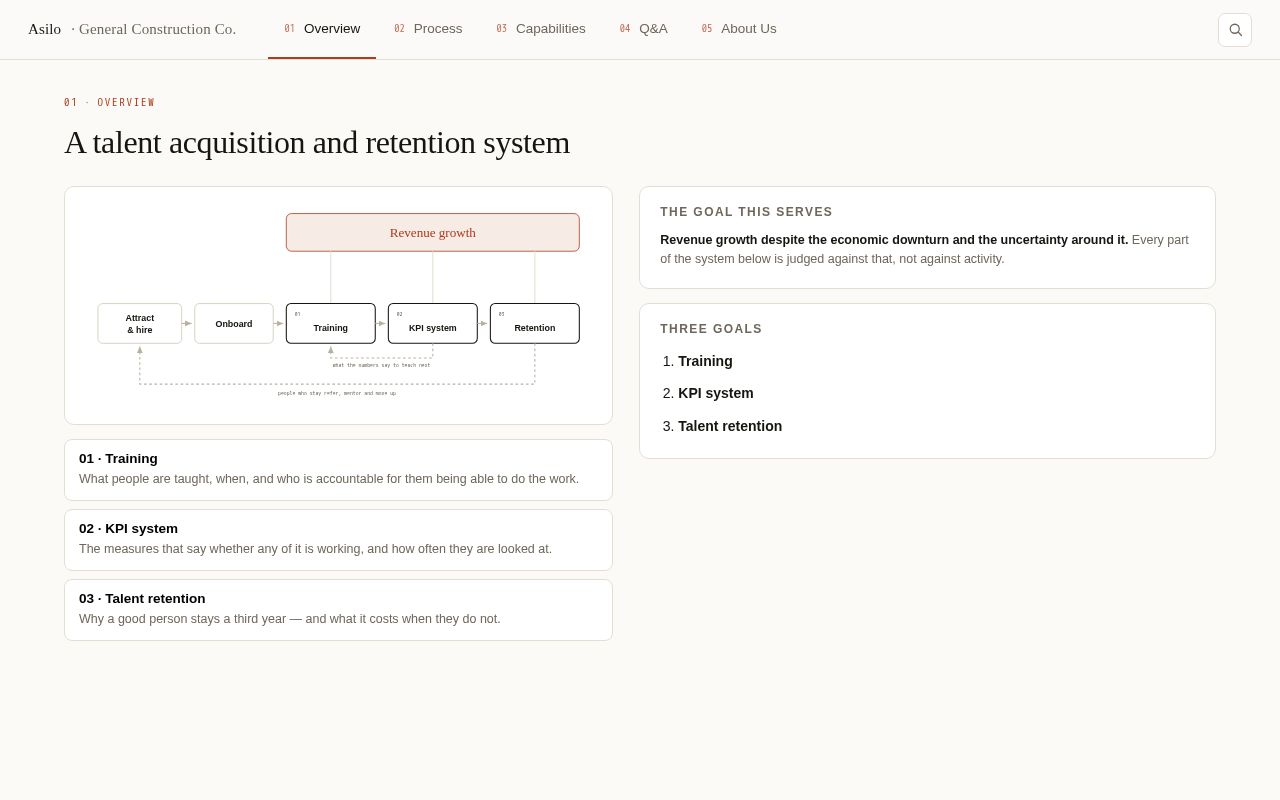Click the 'THE GOAL THIS SERVES' heading
Viewport: 1280px width, 800px height.
click(x=746, y=212)
